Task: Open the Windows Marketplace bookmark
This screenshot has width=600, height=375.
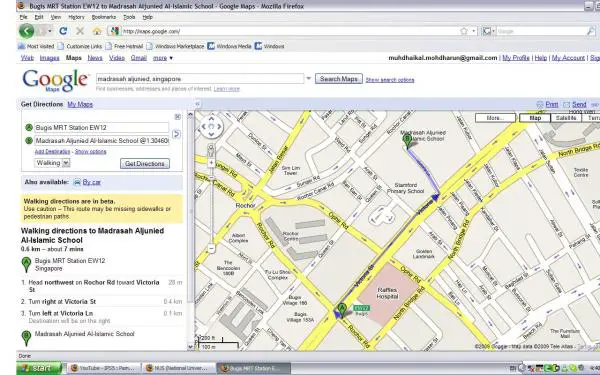Action: click(175, 46)
